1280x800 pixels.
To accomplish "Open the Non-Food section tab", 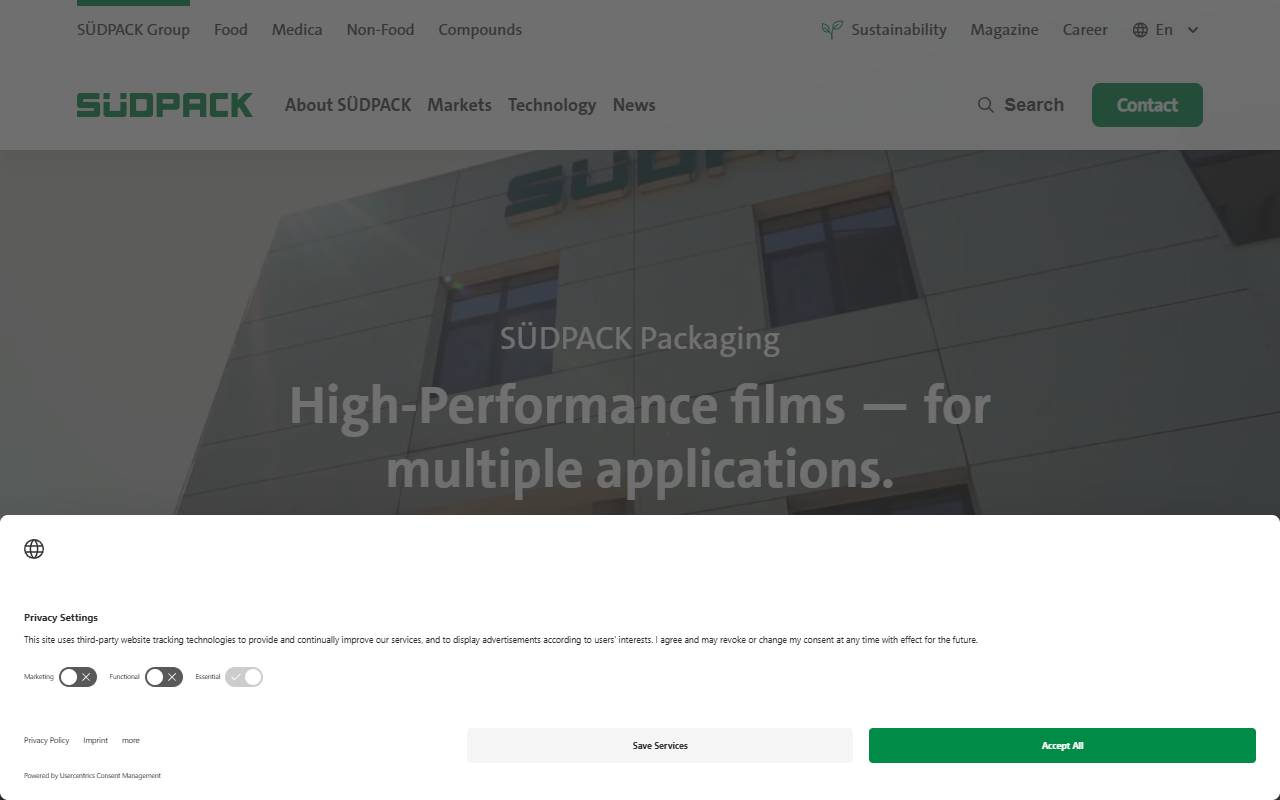I will [x=380, y=30].
